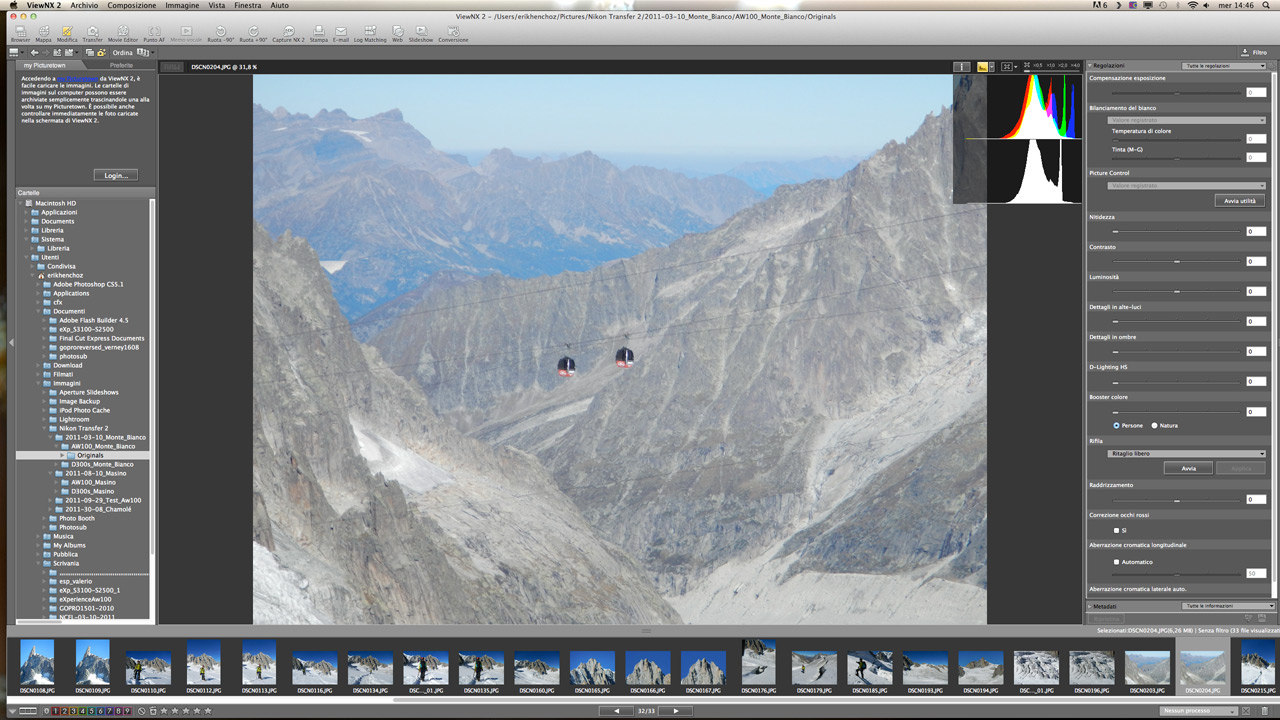Open the Browser view from toolbar

click(20, 34)
